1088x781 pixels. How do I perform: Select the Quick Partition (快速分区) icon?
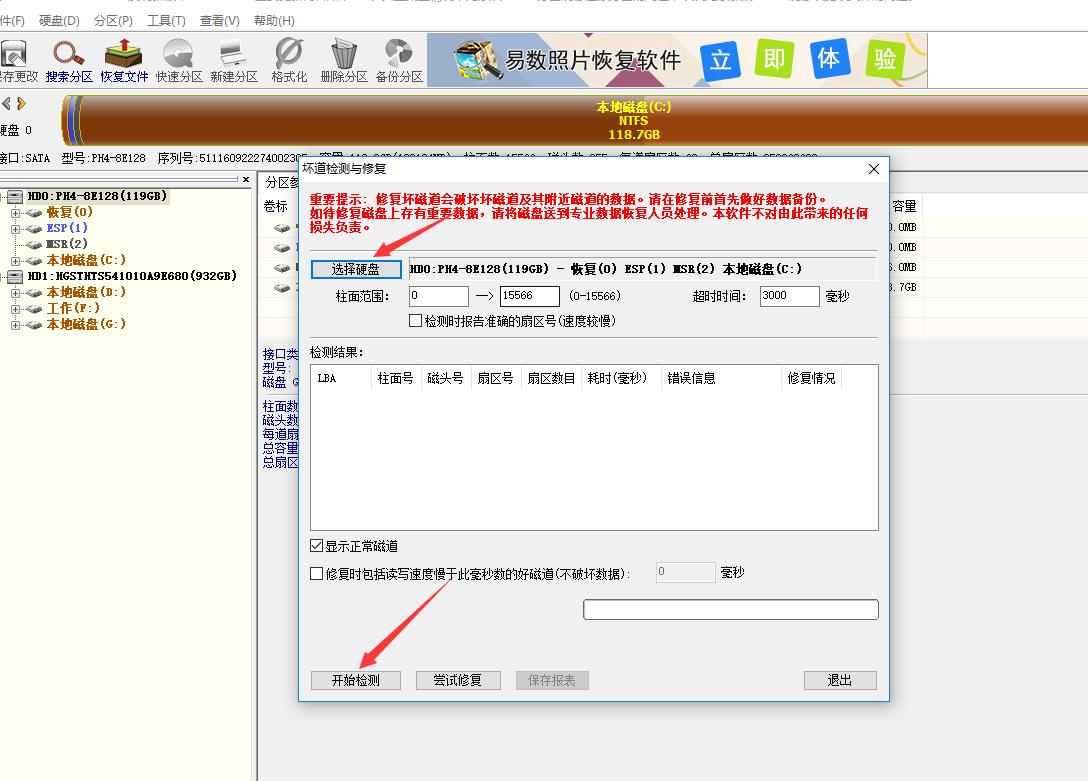[x=179, y=60]
